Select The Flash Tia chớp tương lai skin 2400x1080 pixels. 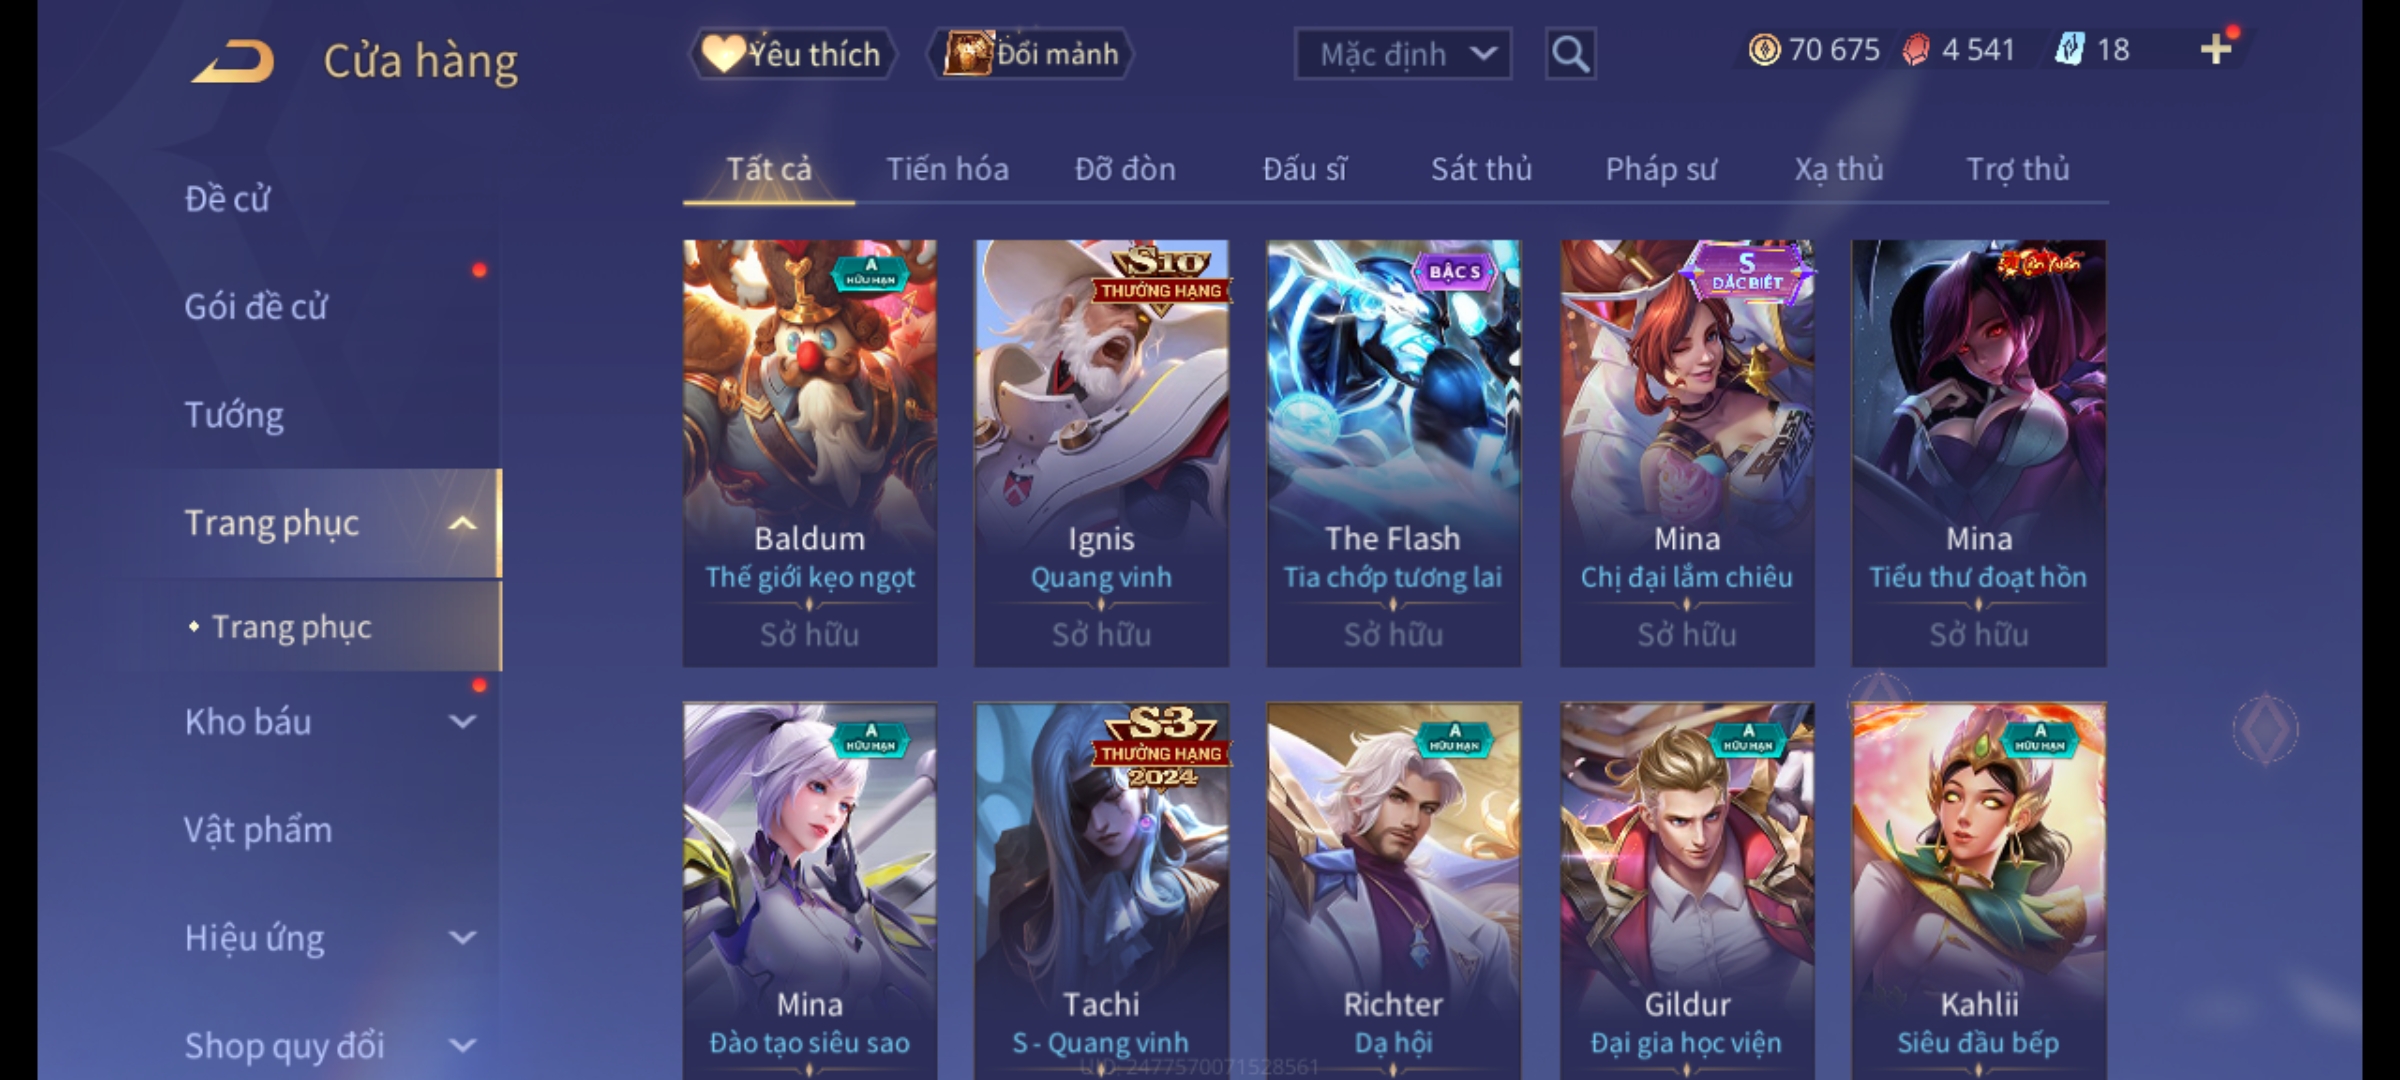tap(1393, 453)
